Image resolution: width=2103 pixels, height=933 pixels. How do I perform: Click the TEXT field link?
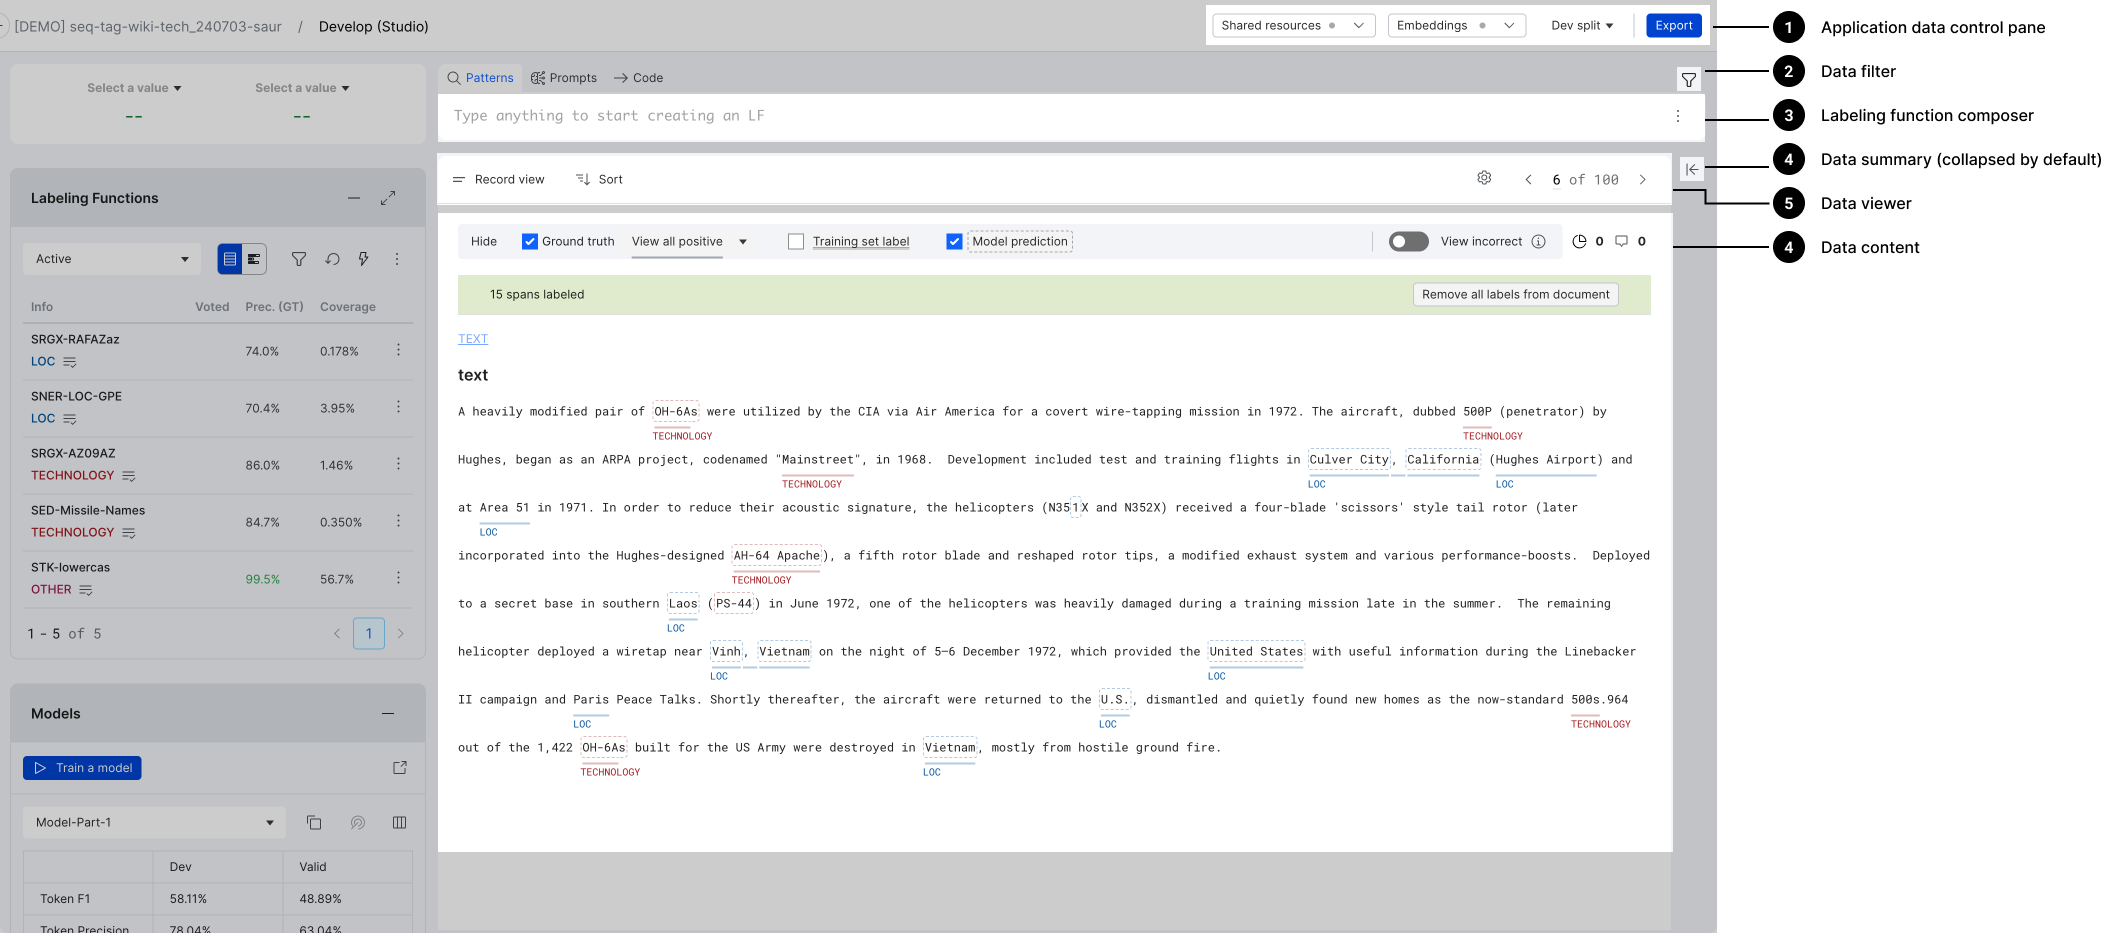click(x=473, y=339)
